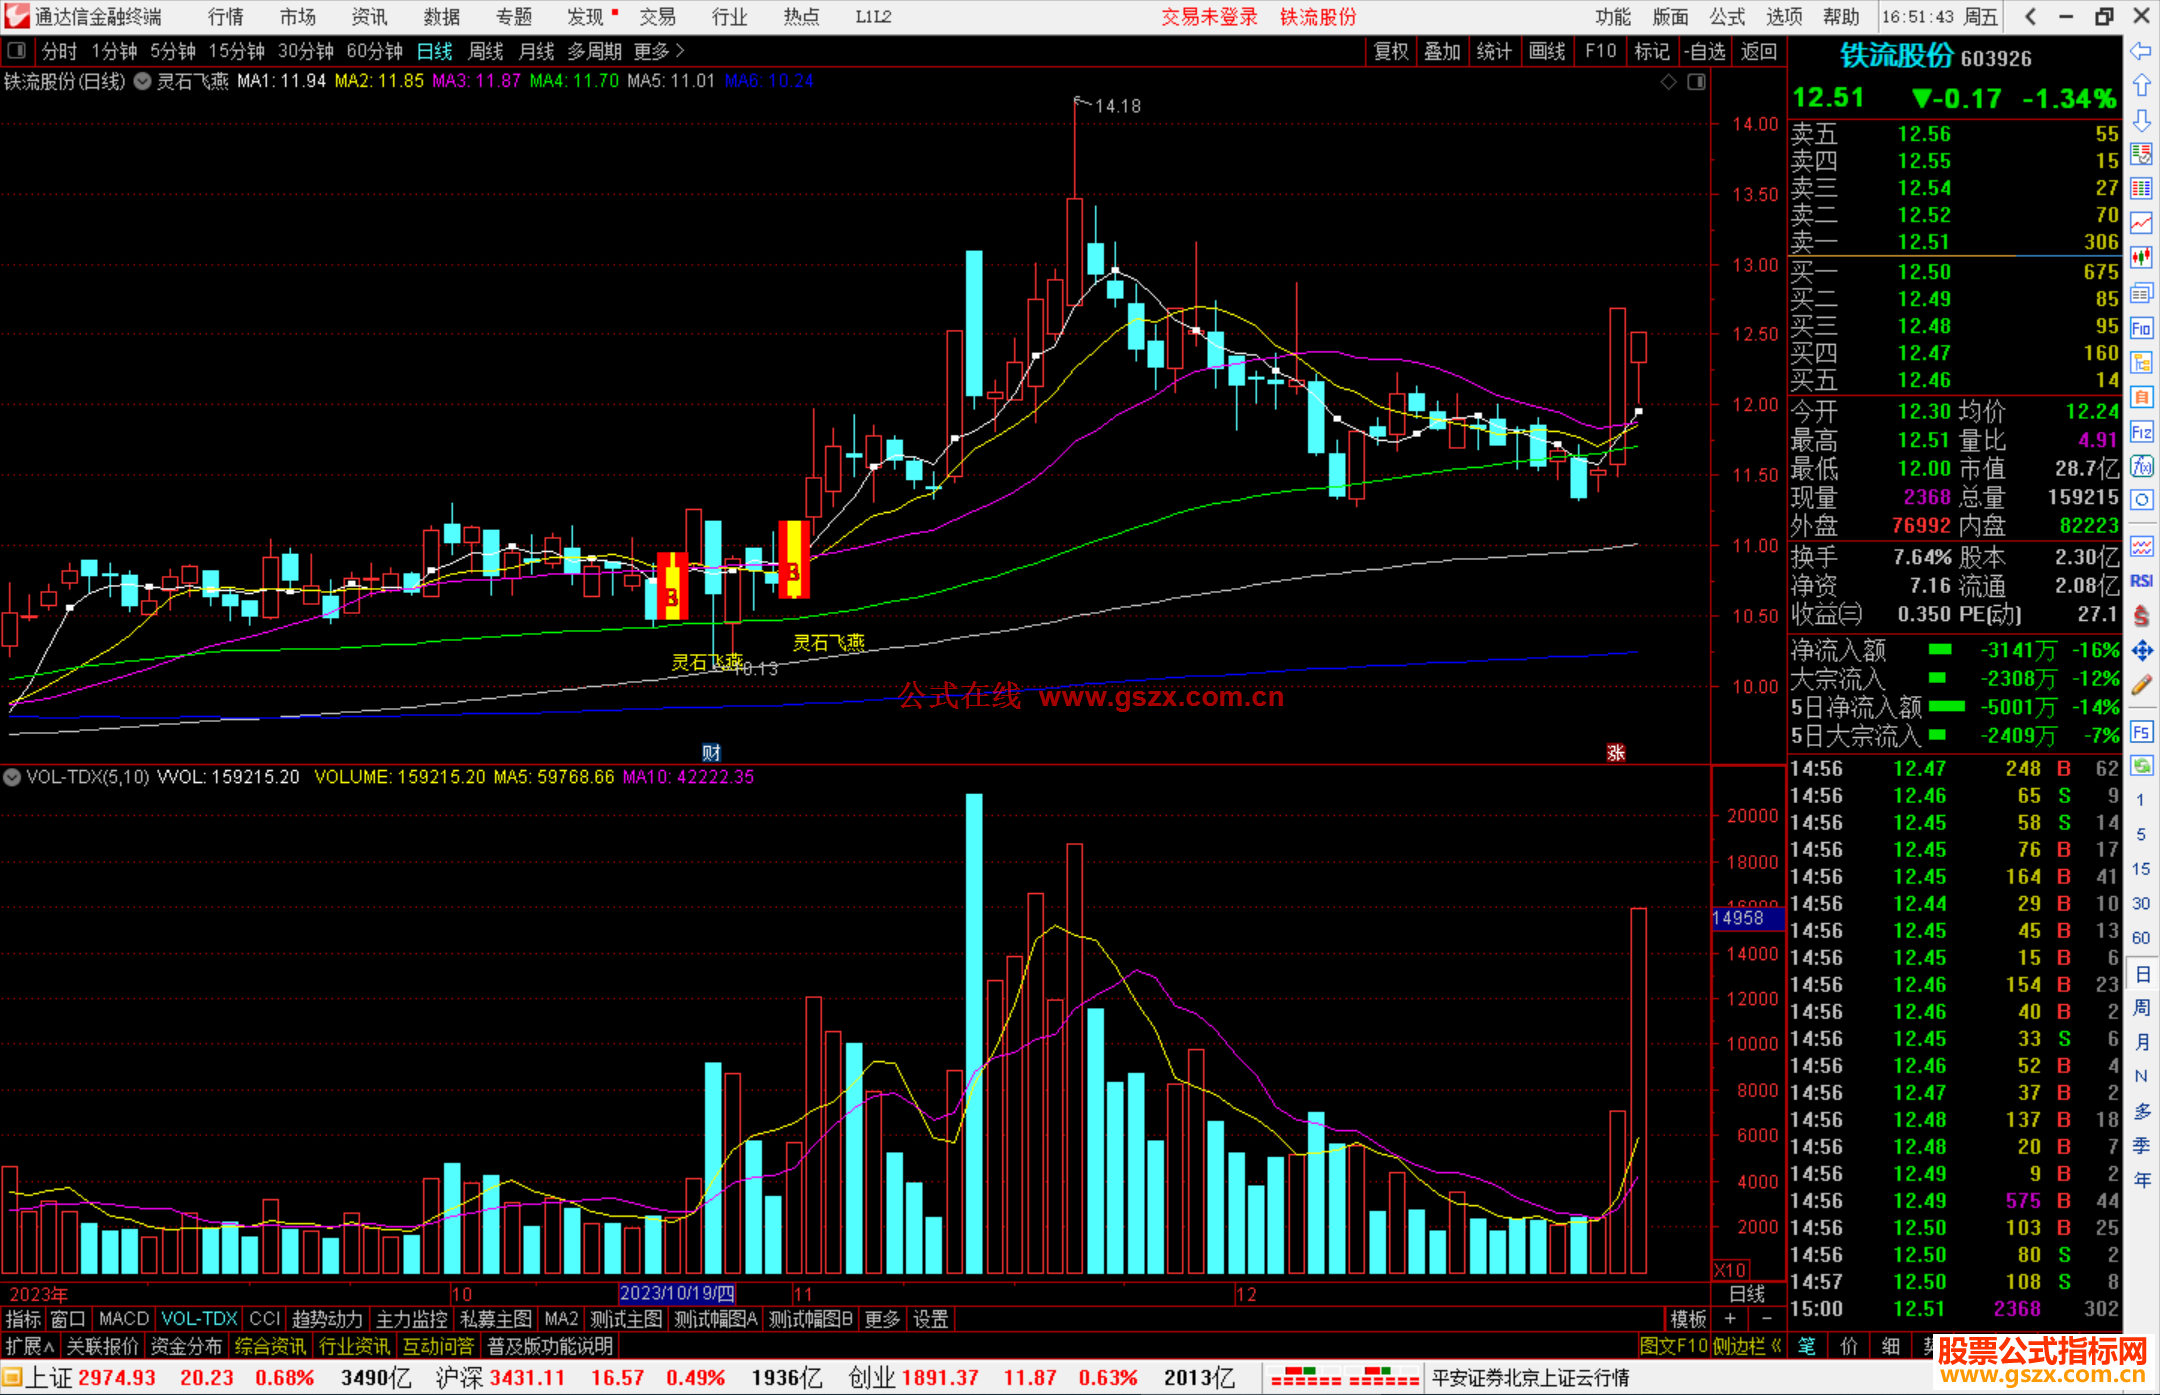Click the 叠加 overlay button
This screenshot has height=1395, width=2160.
[x=1442, y=51]
